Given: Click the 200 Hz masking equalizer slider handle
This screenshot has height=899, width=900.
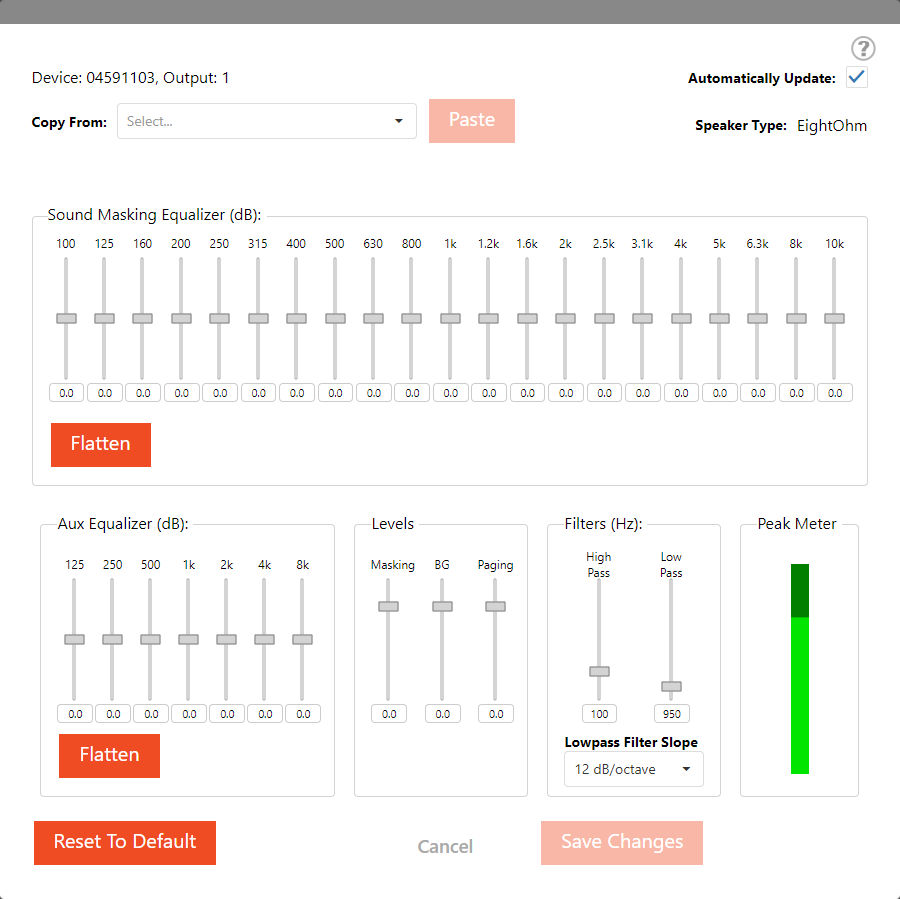Looking at the screenshot, I should (181, 319).
